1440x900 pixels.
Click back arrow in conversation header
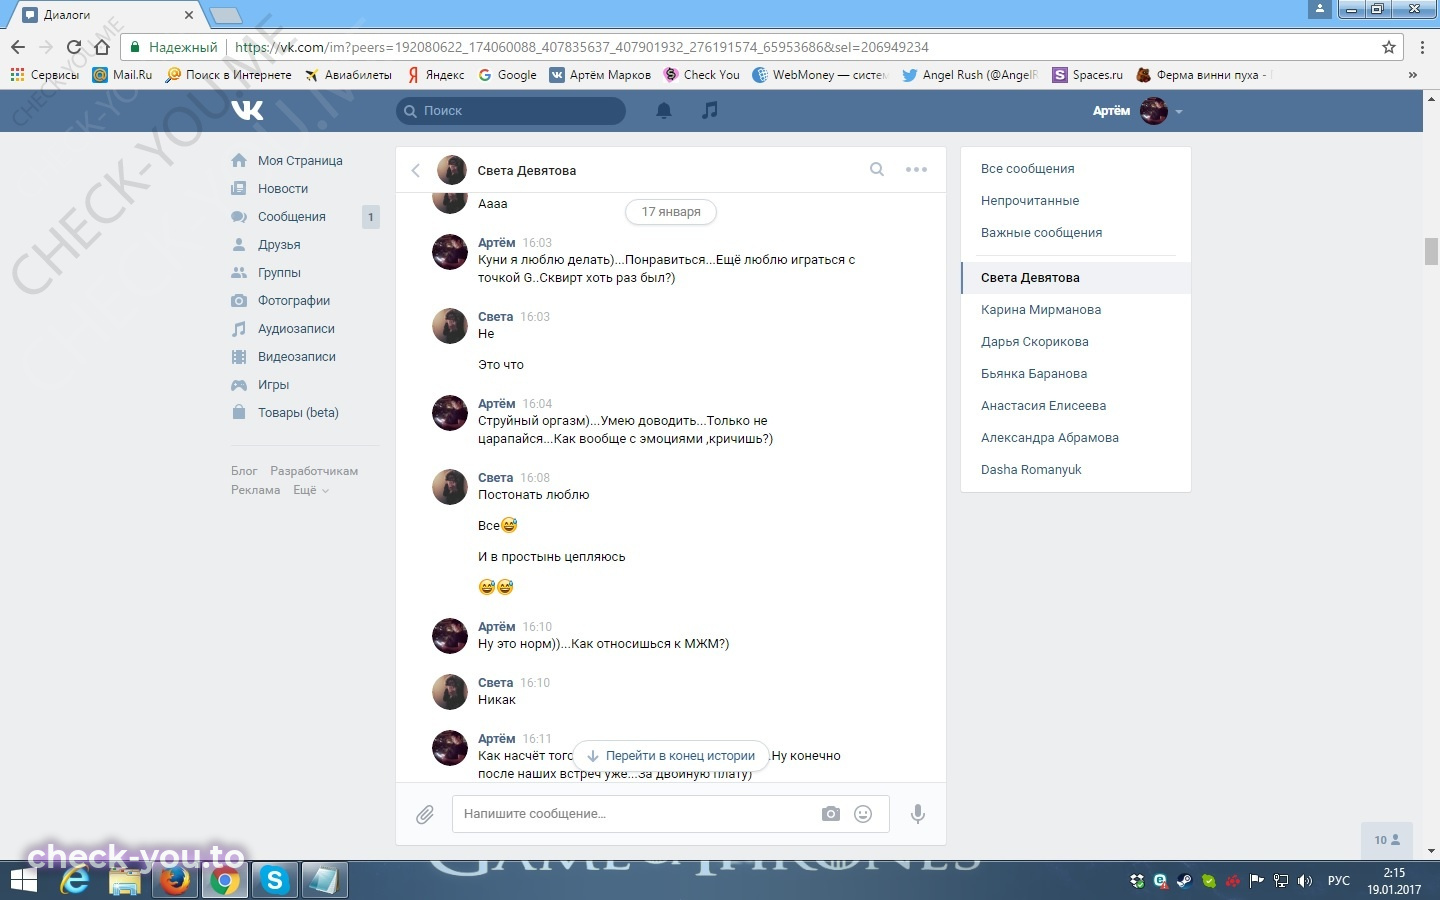click(x=416, y=170)
